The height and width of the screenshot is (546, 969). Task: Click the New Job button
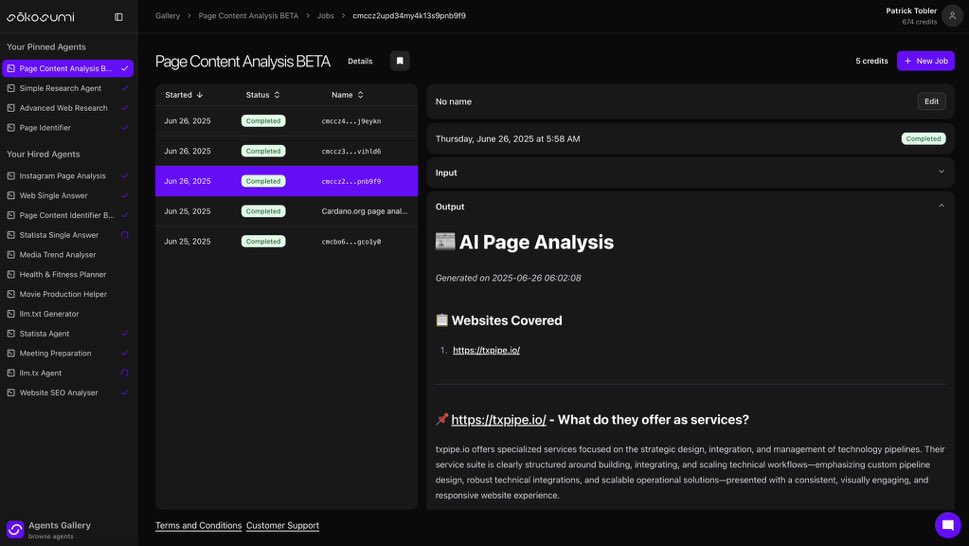(926, 61)
